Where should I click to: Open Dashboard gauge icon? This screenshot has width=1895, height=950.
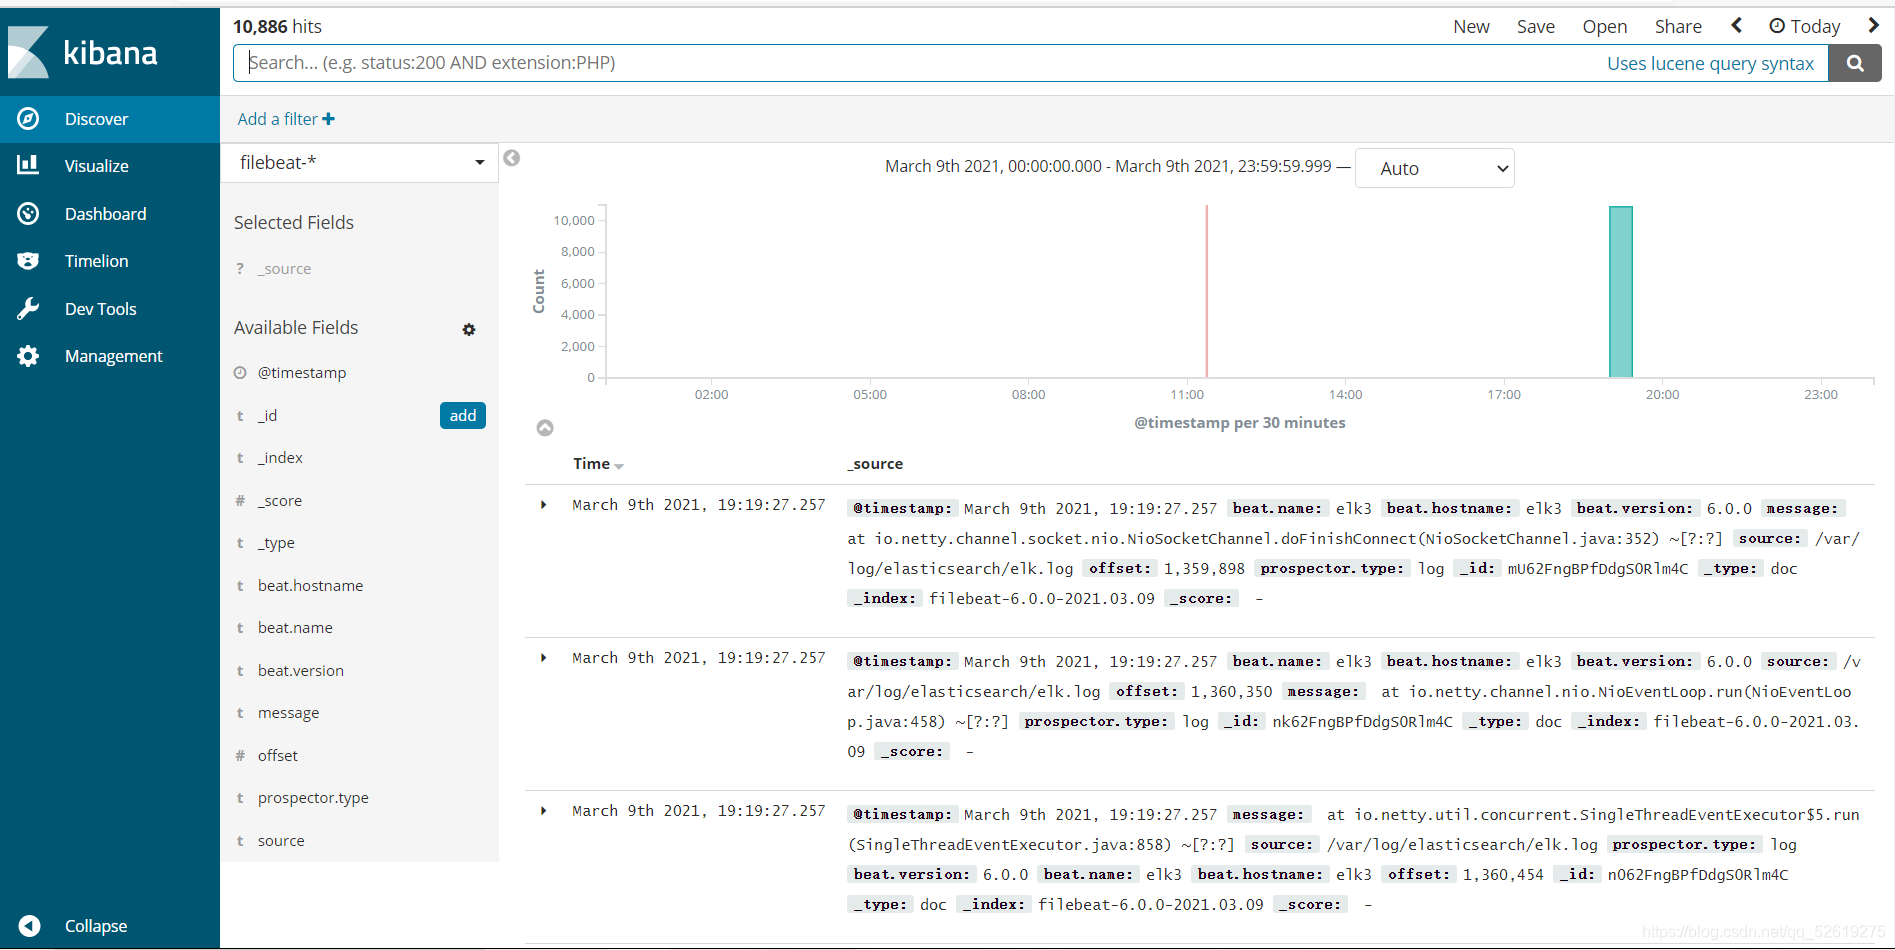pyautogui.click(x=28, y=213)
